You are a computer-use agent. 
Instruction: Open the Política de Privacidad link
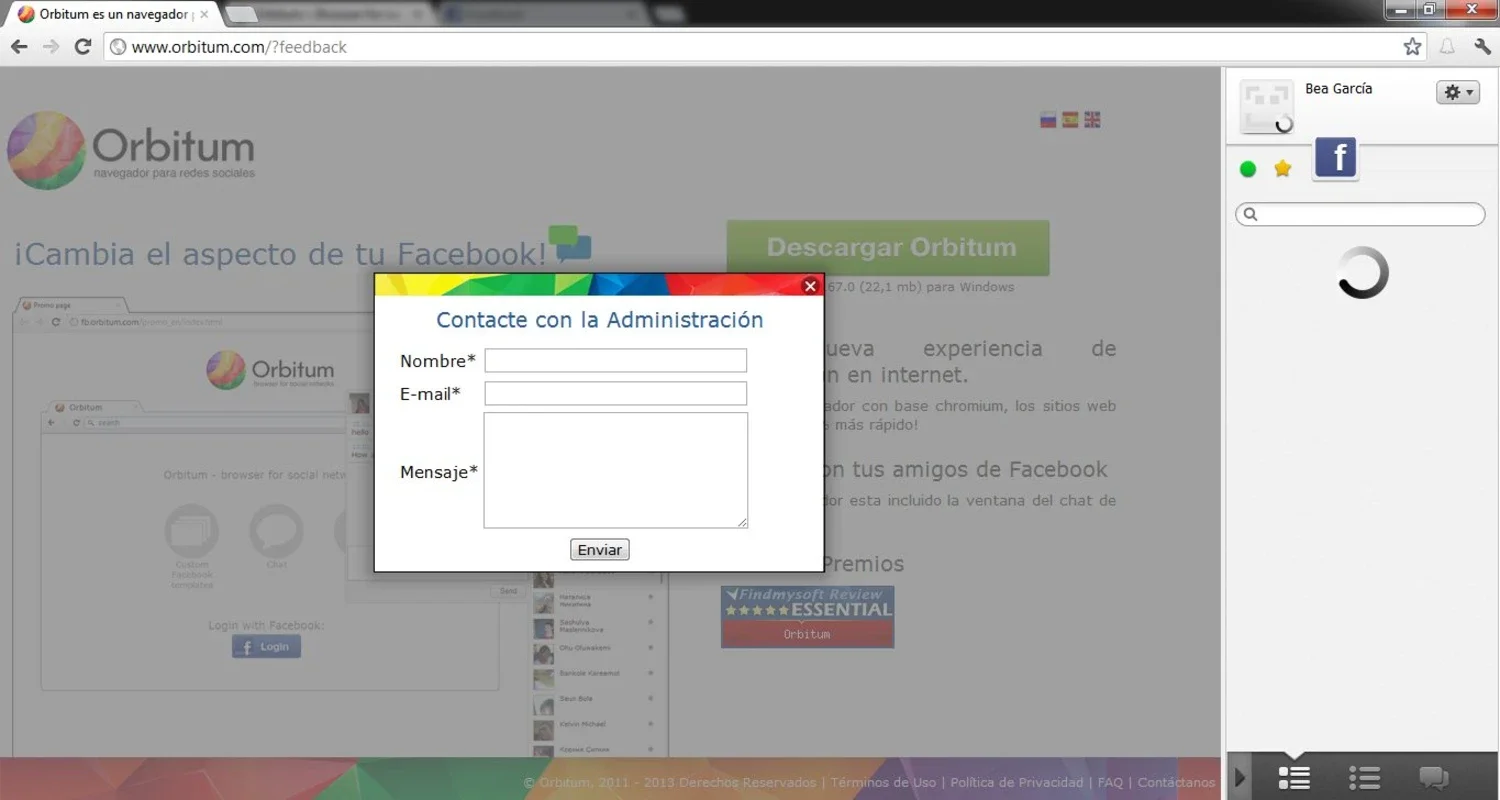click(1016, 783)
